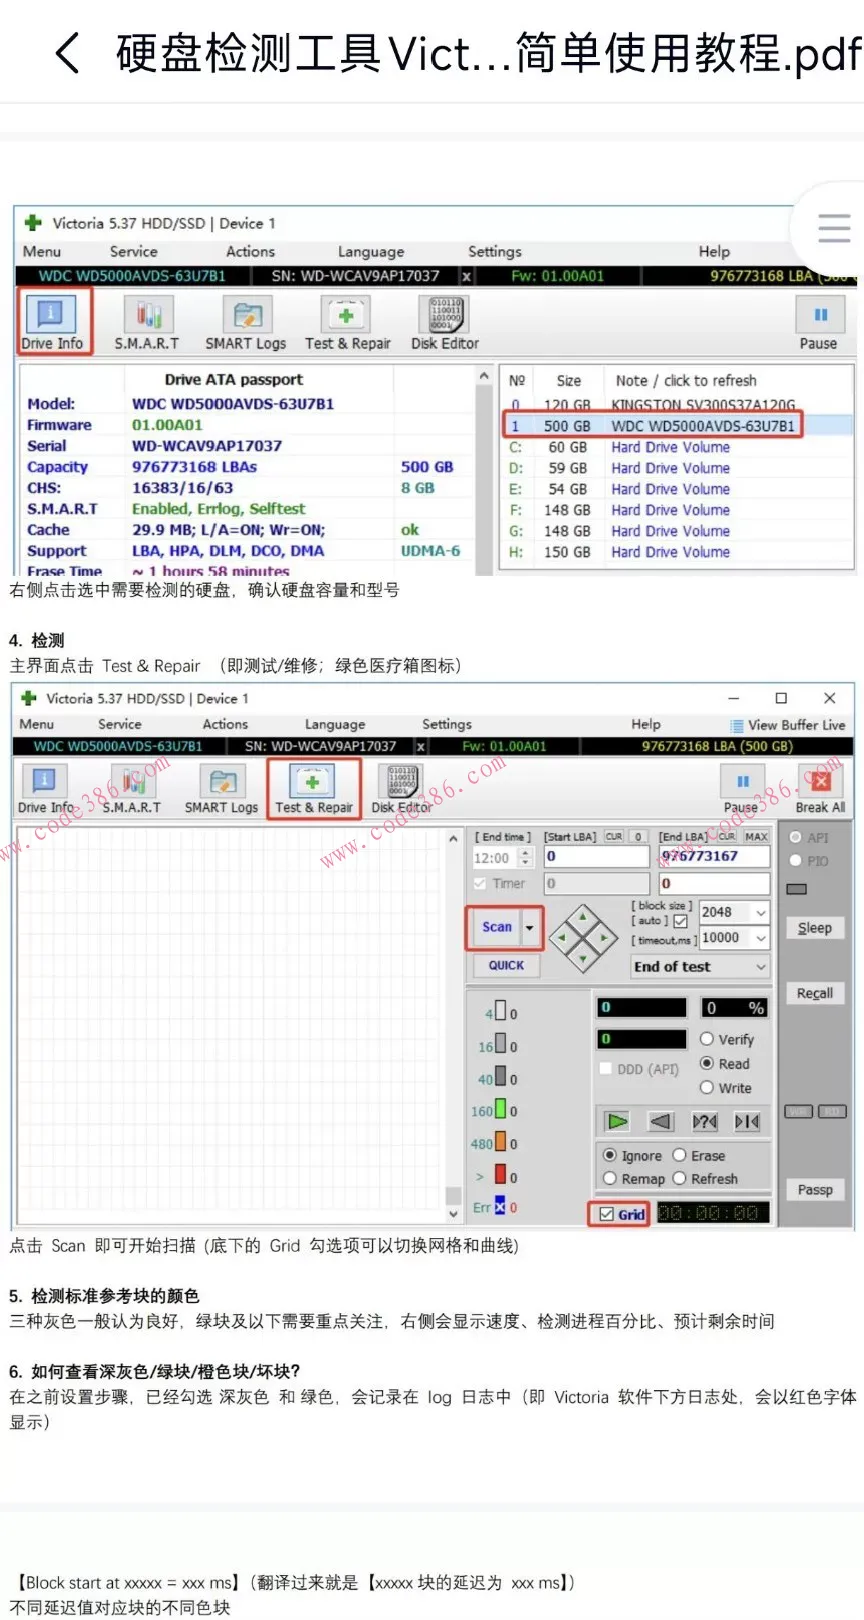Click the left arrow of navigation diamond
864x1620 pixels.
[561, 938]
